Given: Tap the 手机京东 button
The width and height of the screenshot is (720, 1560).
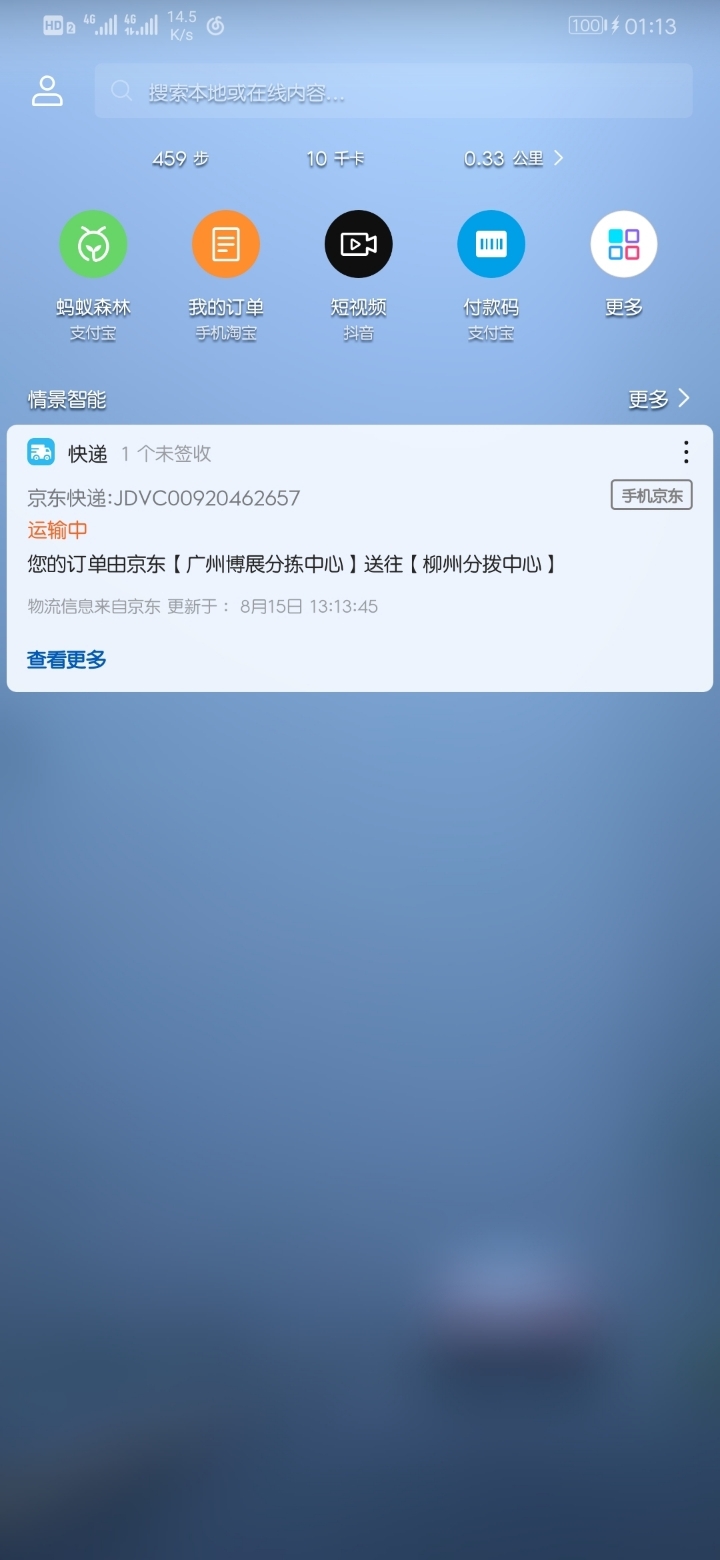Looking at the screenshot, I should 652,495.
